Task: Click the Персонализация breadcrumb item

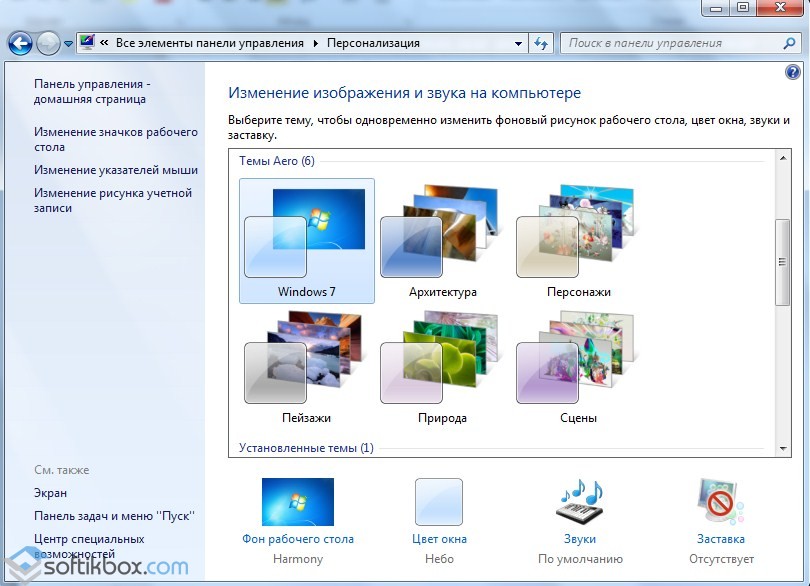Action: tap(373, 43)
